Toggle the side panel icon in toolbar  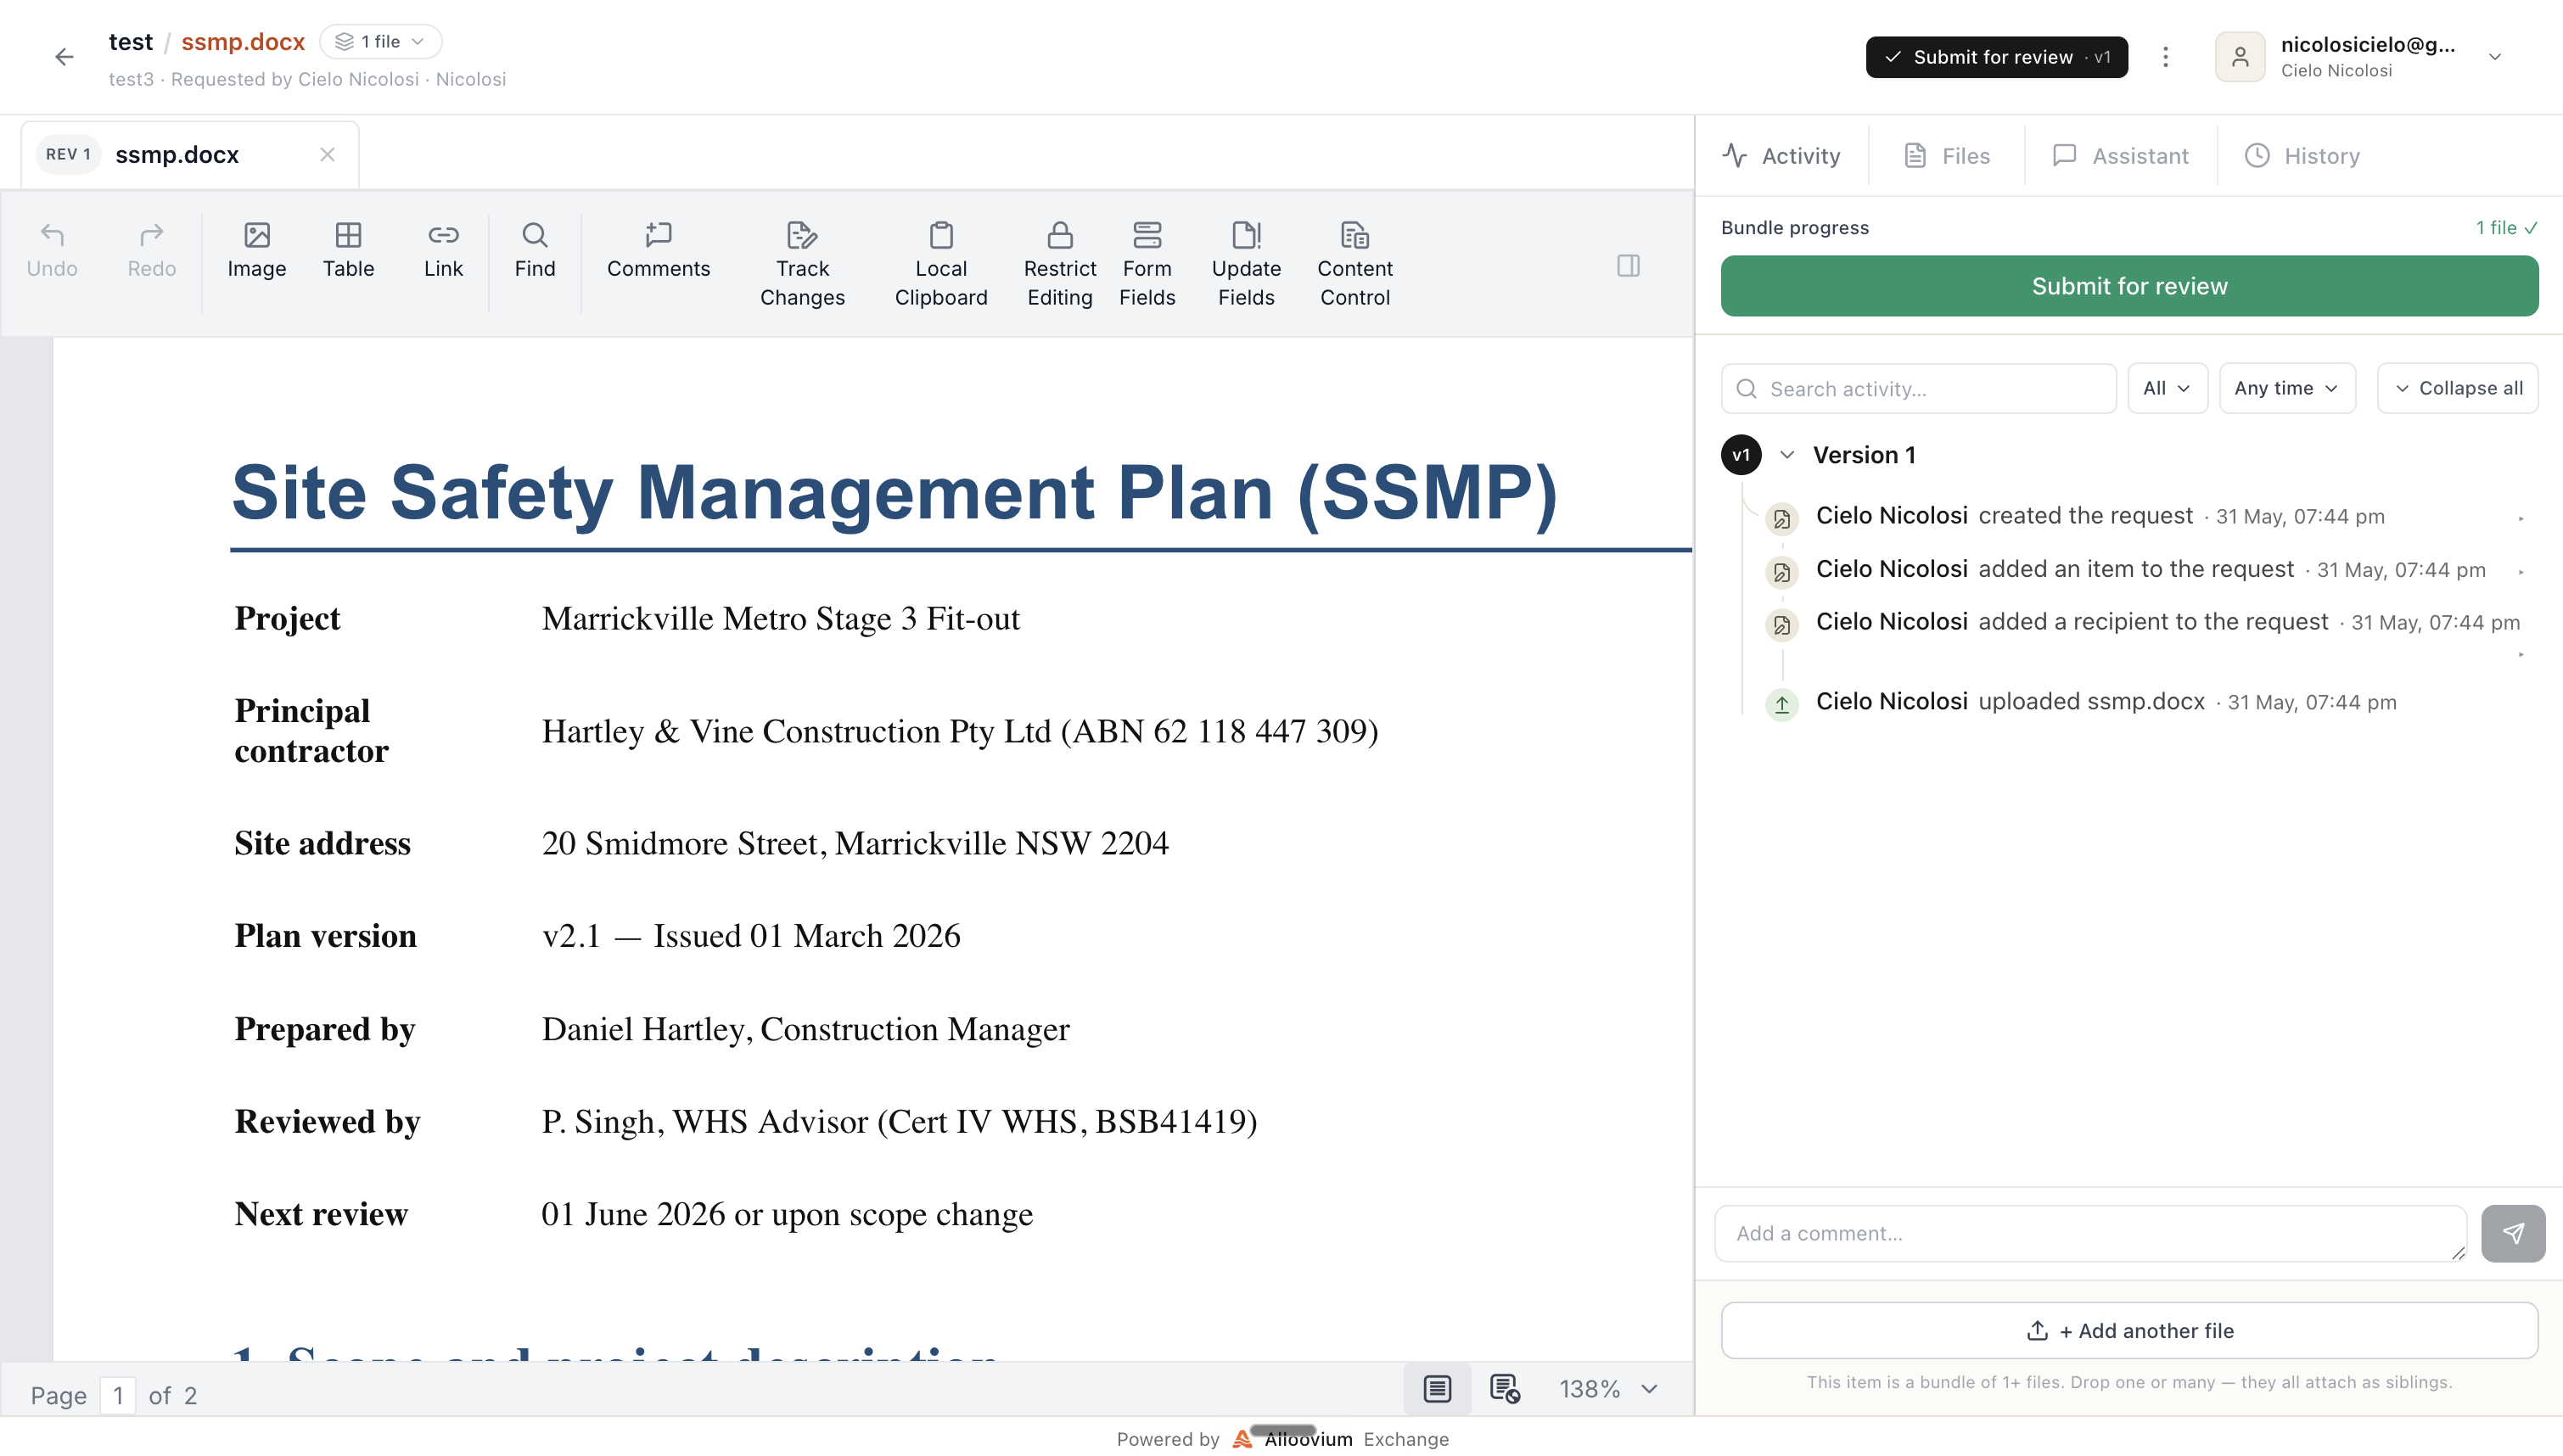[x=1628, y=266]
